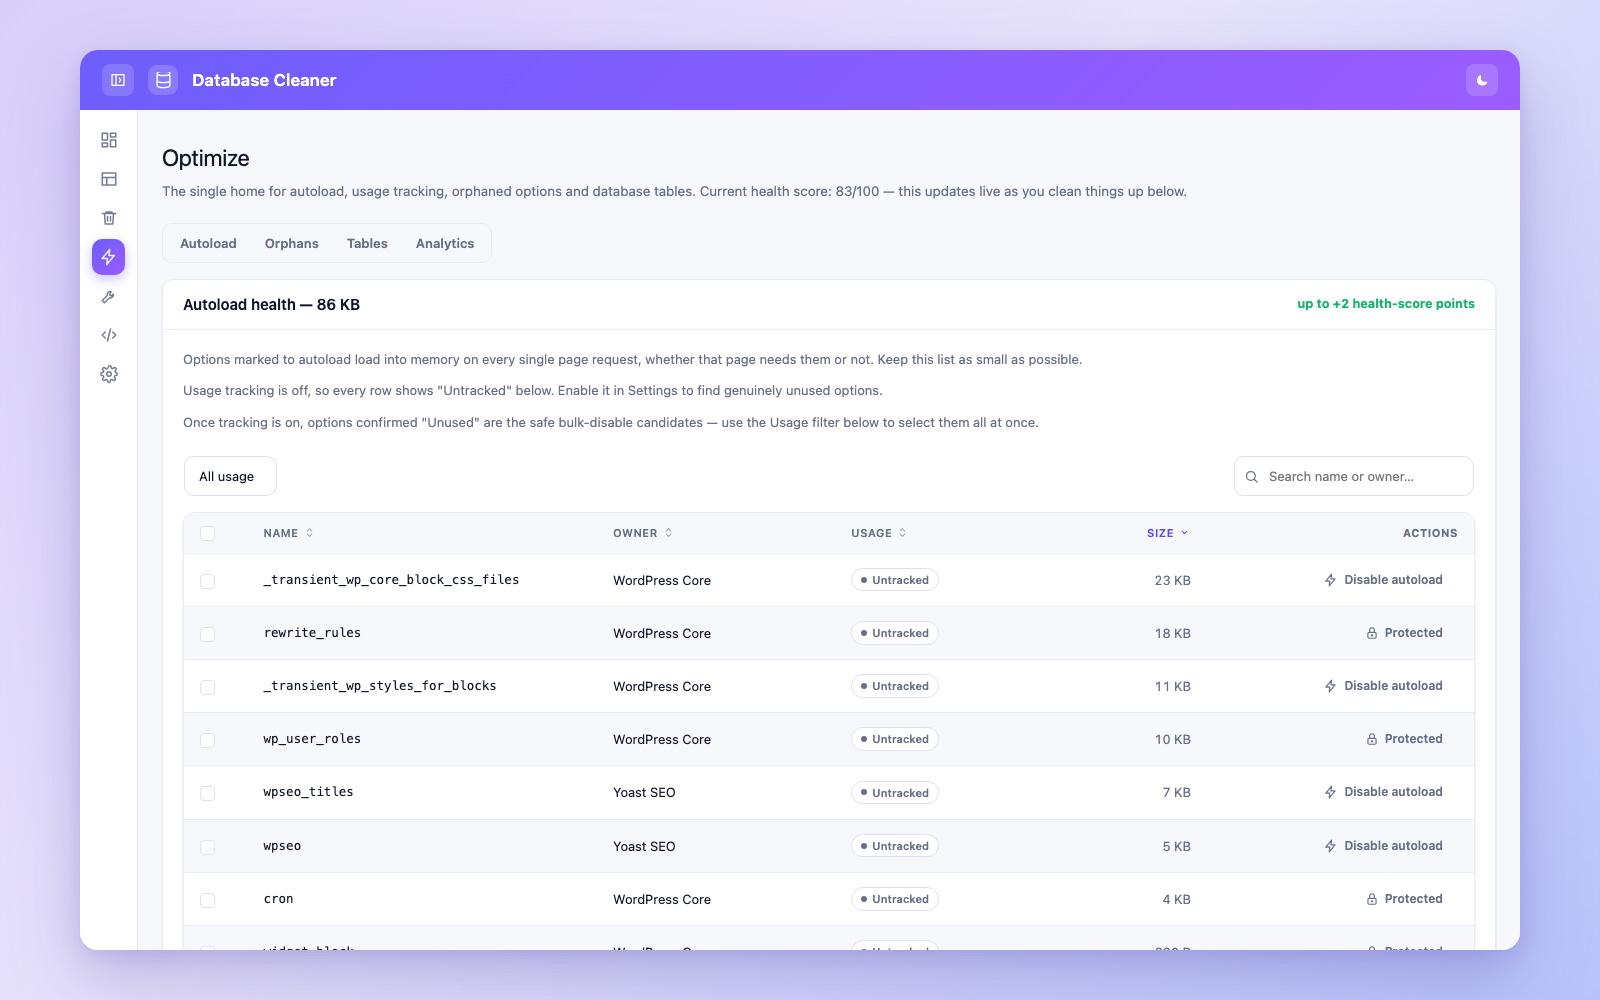1600x1000 pixels.
Task: Click the magnifier icon in search box
Action: click(x=1252, y=477)
